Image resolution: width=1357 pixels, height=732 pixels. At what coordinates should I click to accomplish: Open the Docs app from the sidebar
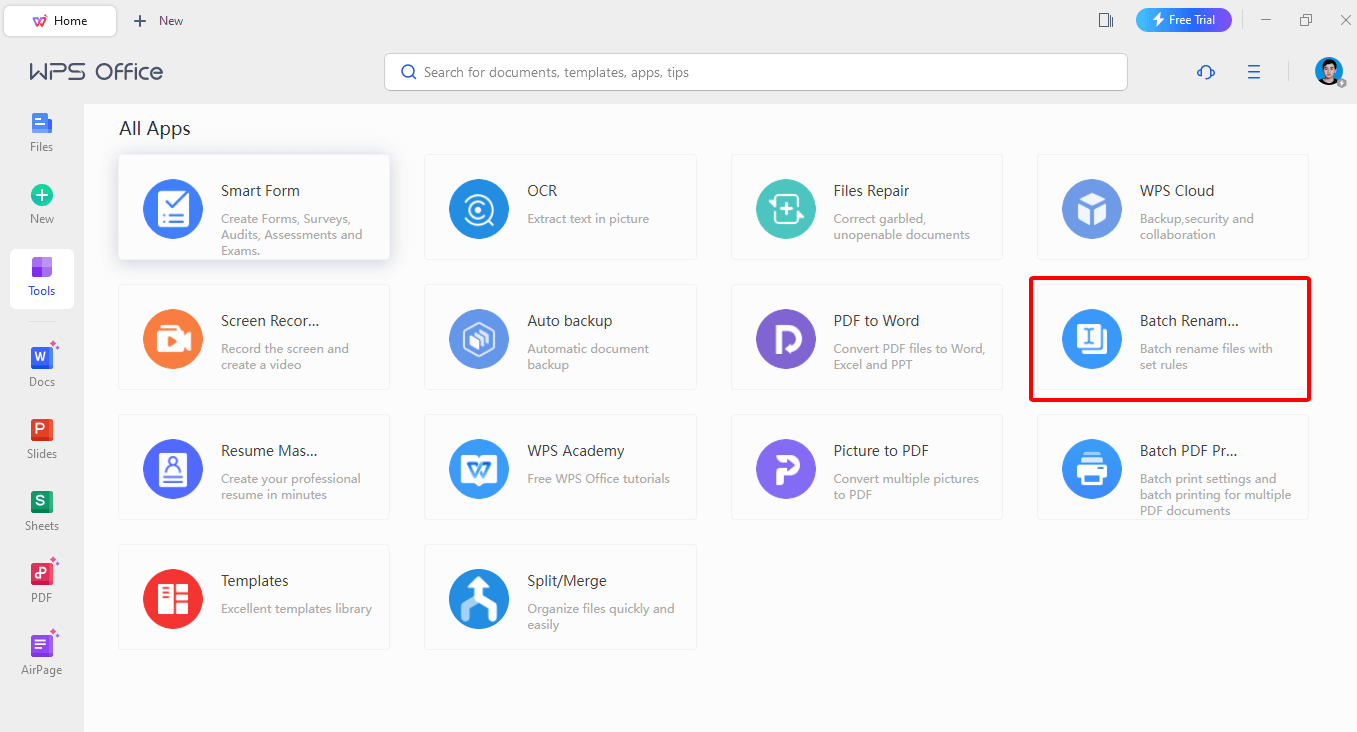pyautogui.click(x=41, y=362)
